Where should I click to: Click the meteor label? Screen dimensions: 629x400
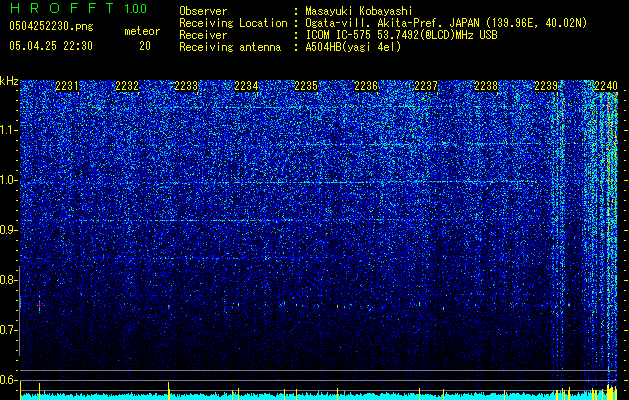tap(142, 31)
